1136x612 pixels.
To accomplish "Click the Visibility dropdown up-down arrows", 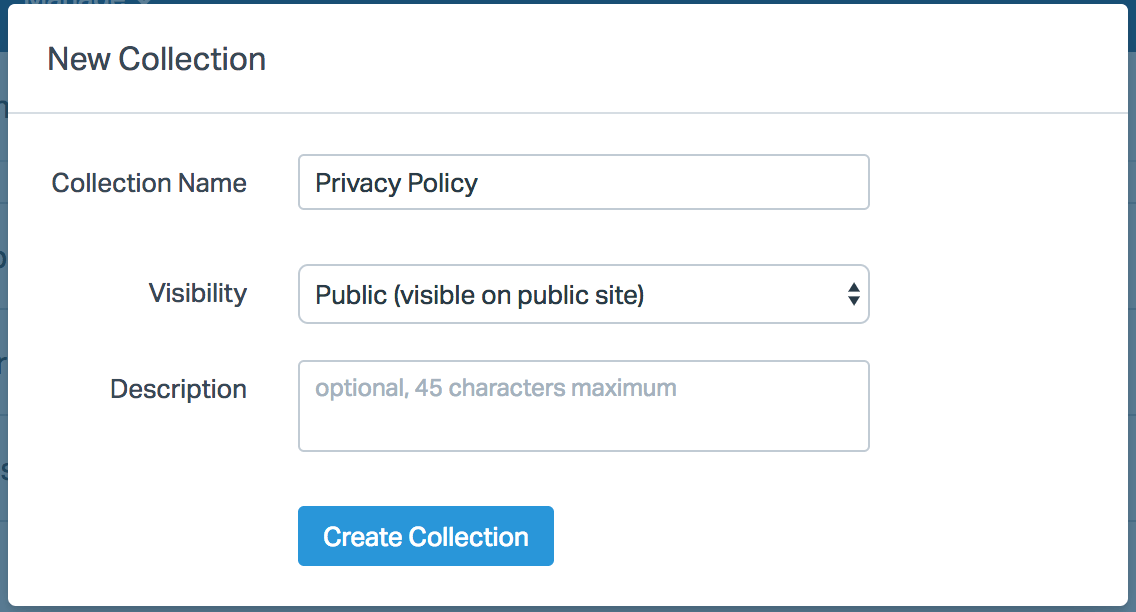I will click(853, 294).
